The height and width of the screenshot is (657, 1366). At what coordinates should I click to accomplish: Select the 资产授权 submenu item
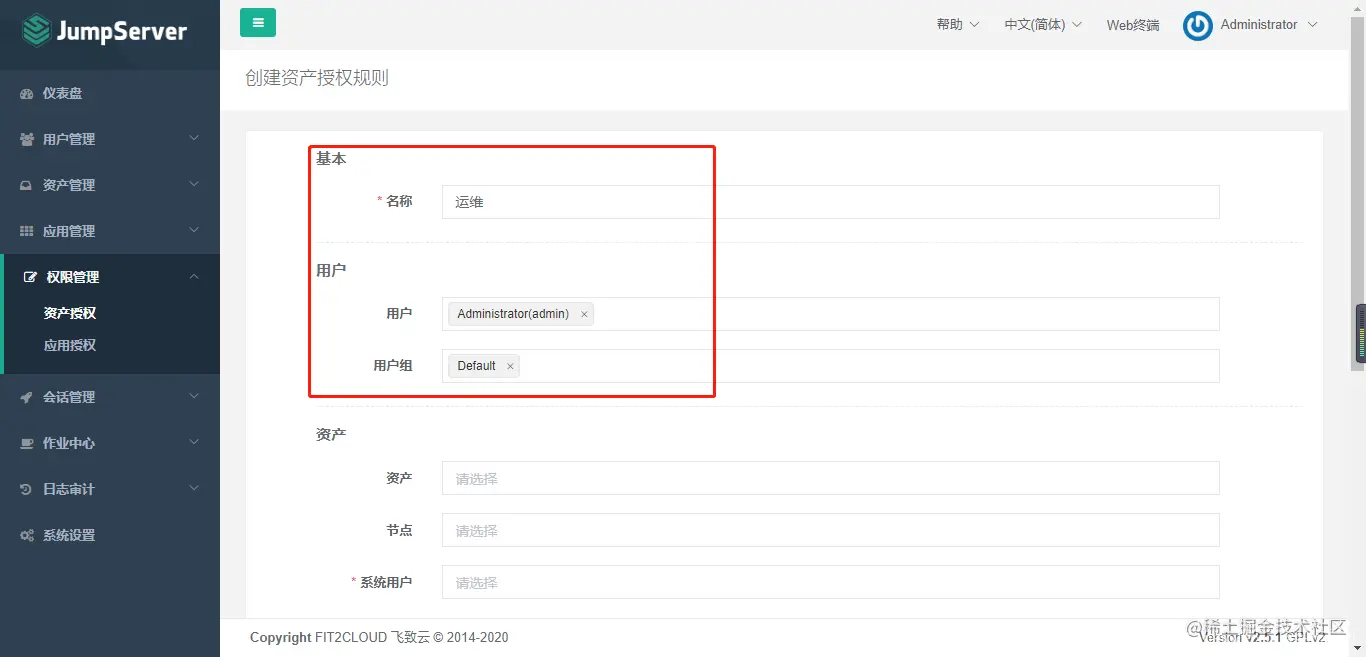tap(70, 313)
